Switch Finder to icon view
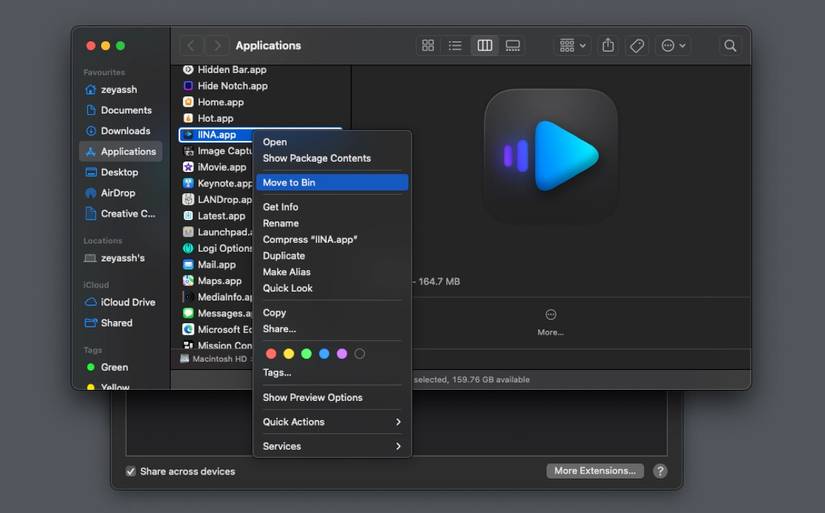The image size is (825, 513). pyautogui.click(x=428, y=46)
